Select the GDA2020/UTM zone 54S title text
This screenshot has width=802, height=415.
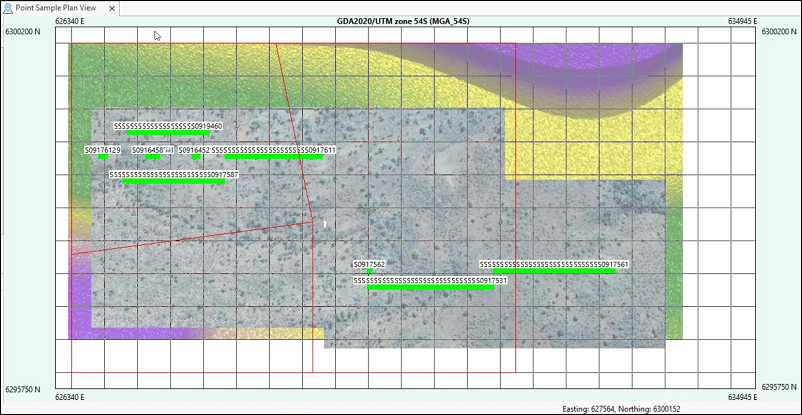404,21
